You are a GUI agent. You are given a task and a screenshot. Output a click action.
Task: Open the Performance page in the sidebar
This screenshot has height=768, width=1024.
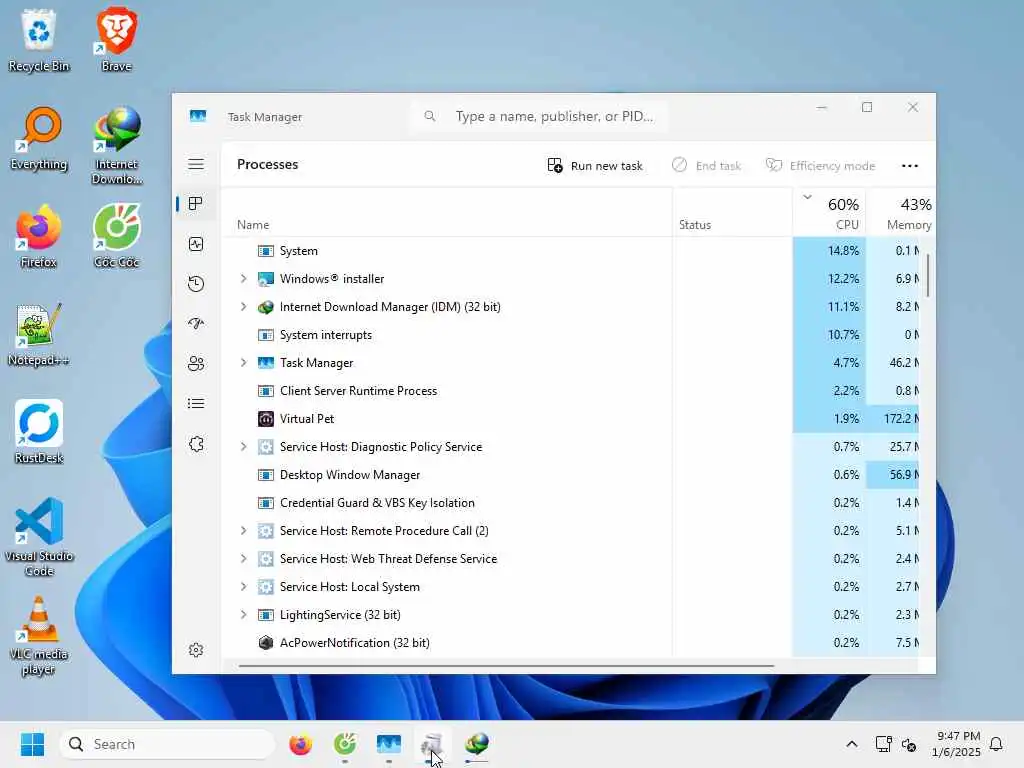196,244
